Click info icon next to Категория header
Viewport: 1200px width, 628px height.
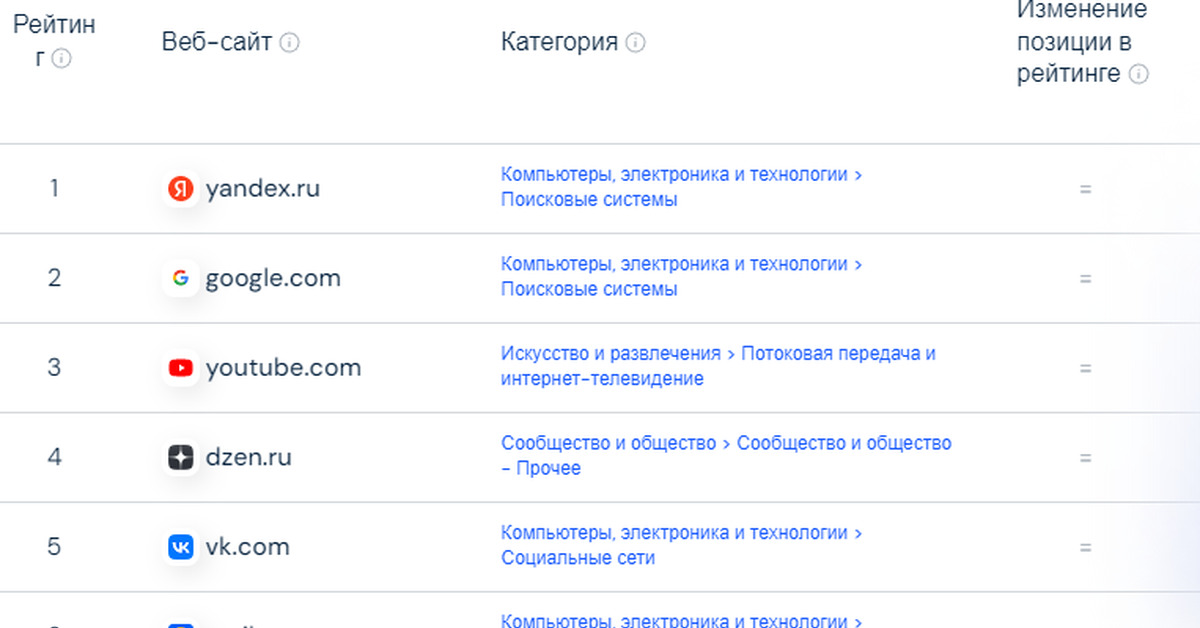click(x=635, y=43)
